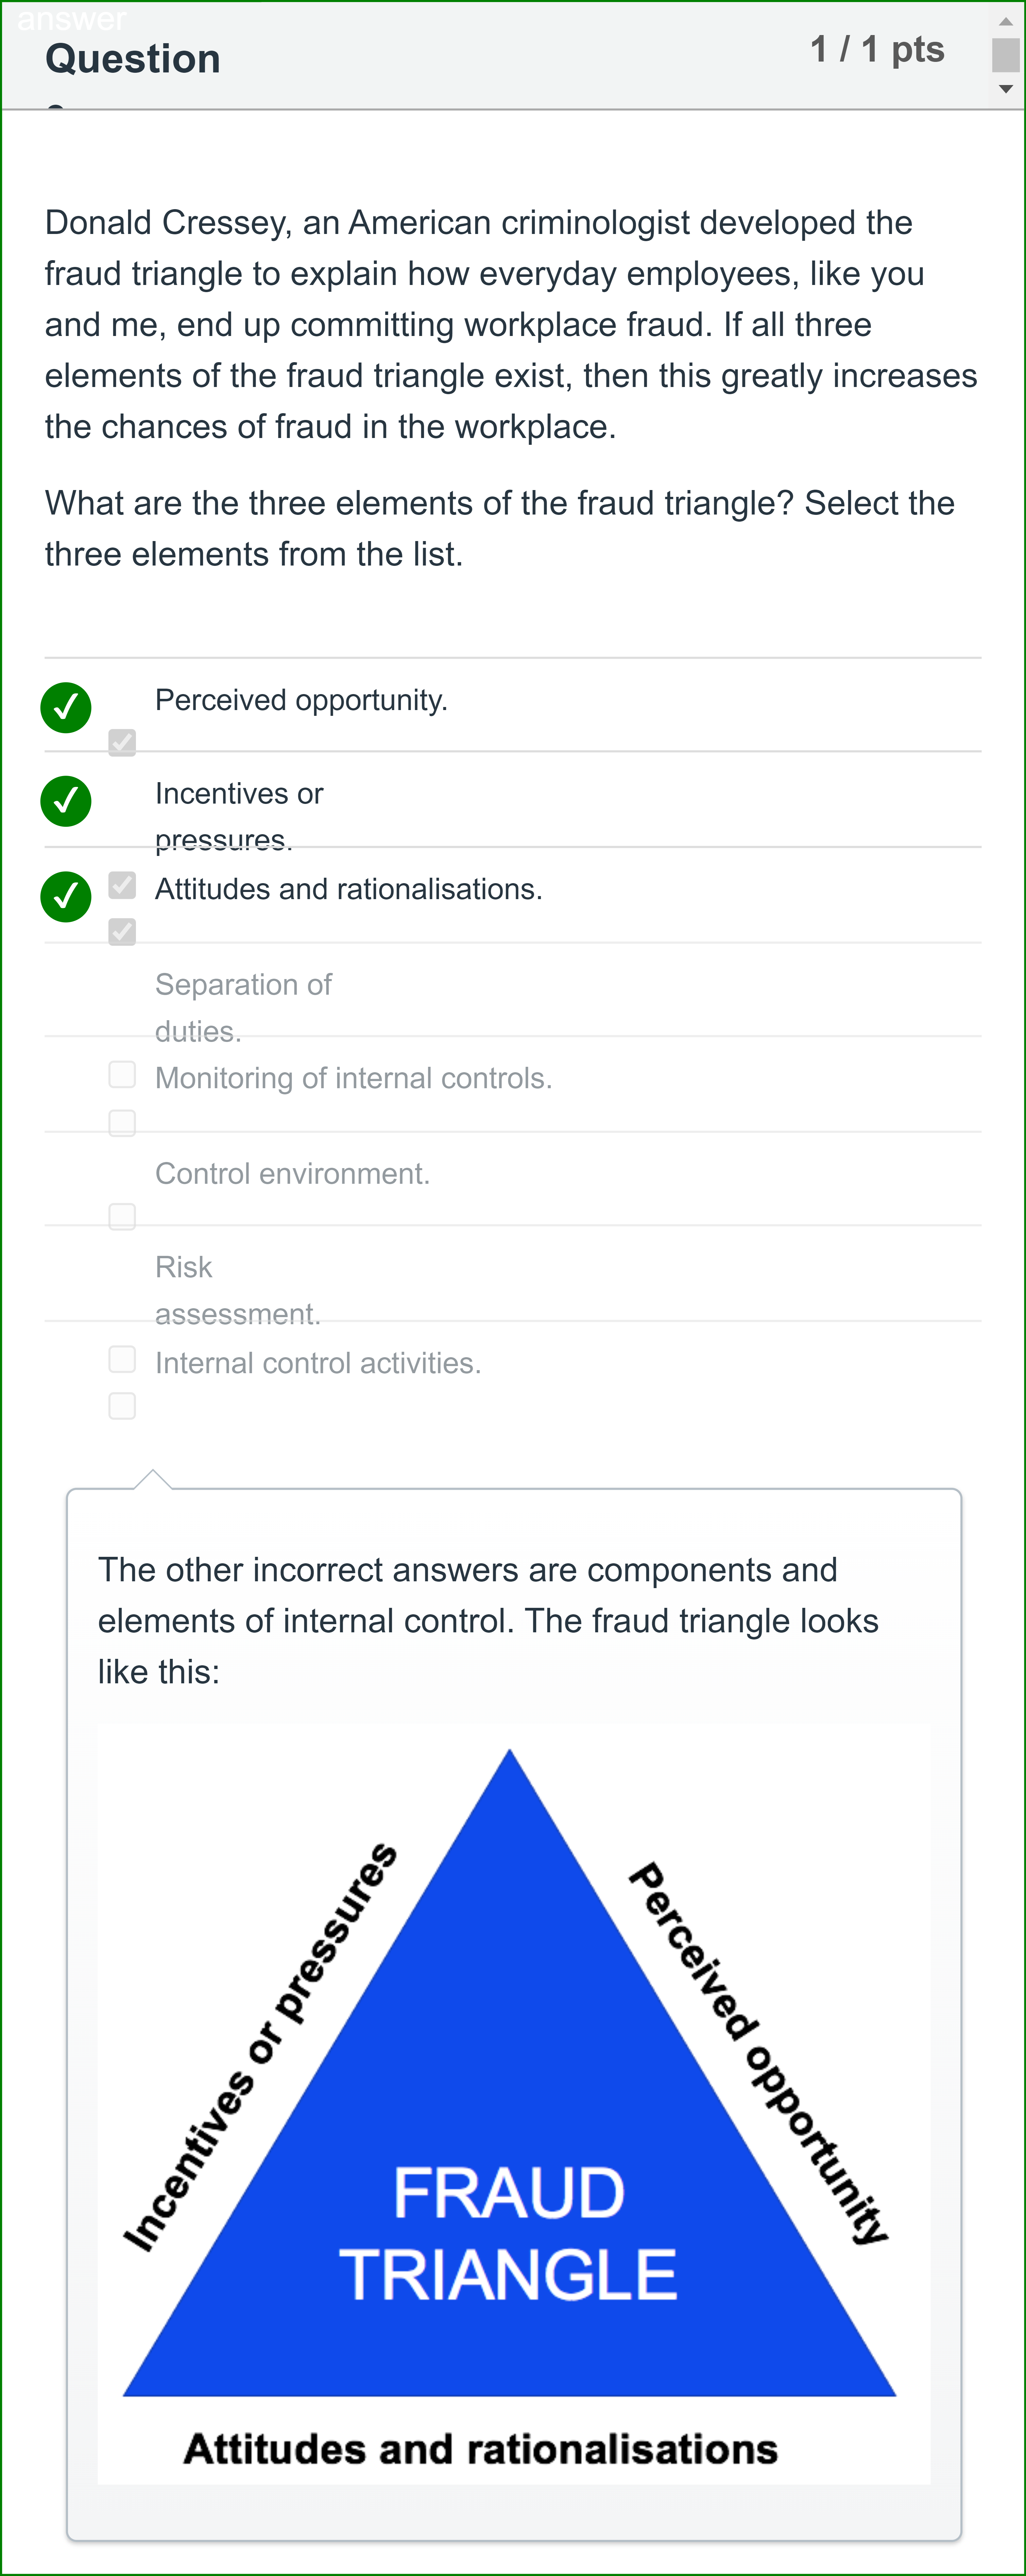Screen dimensions: 1026x2576
Task: Click the feedback text about incorrect answers
Action: point(488,1620)
